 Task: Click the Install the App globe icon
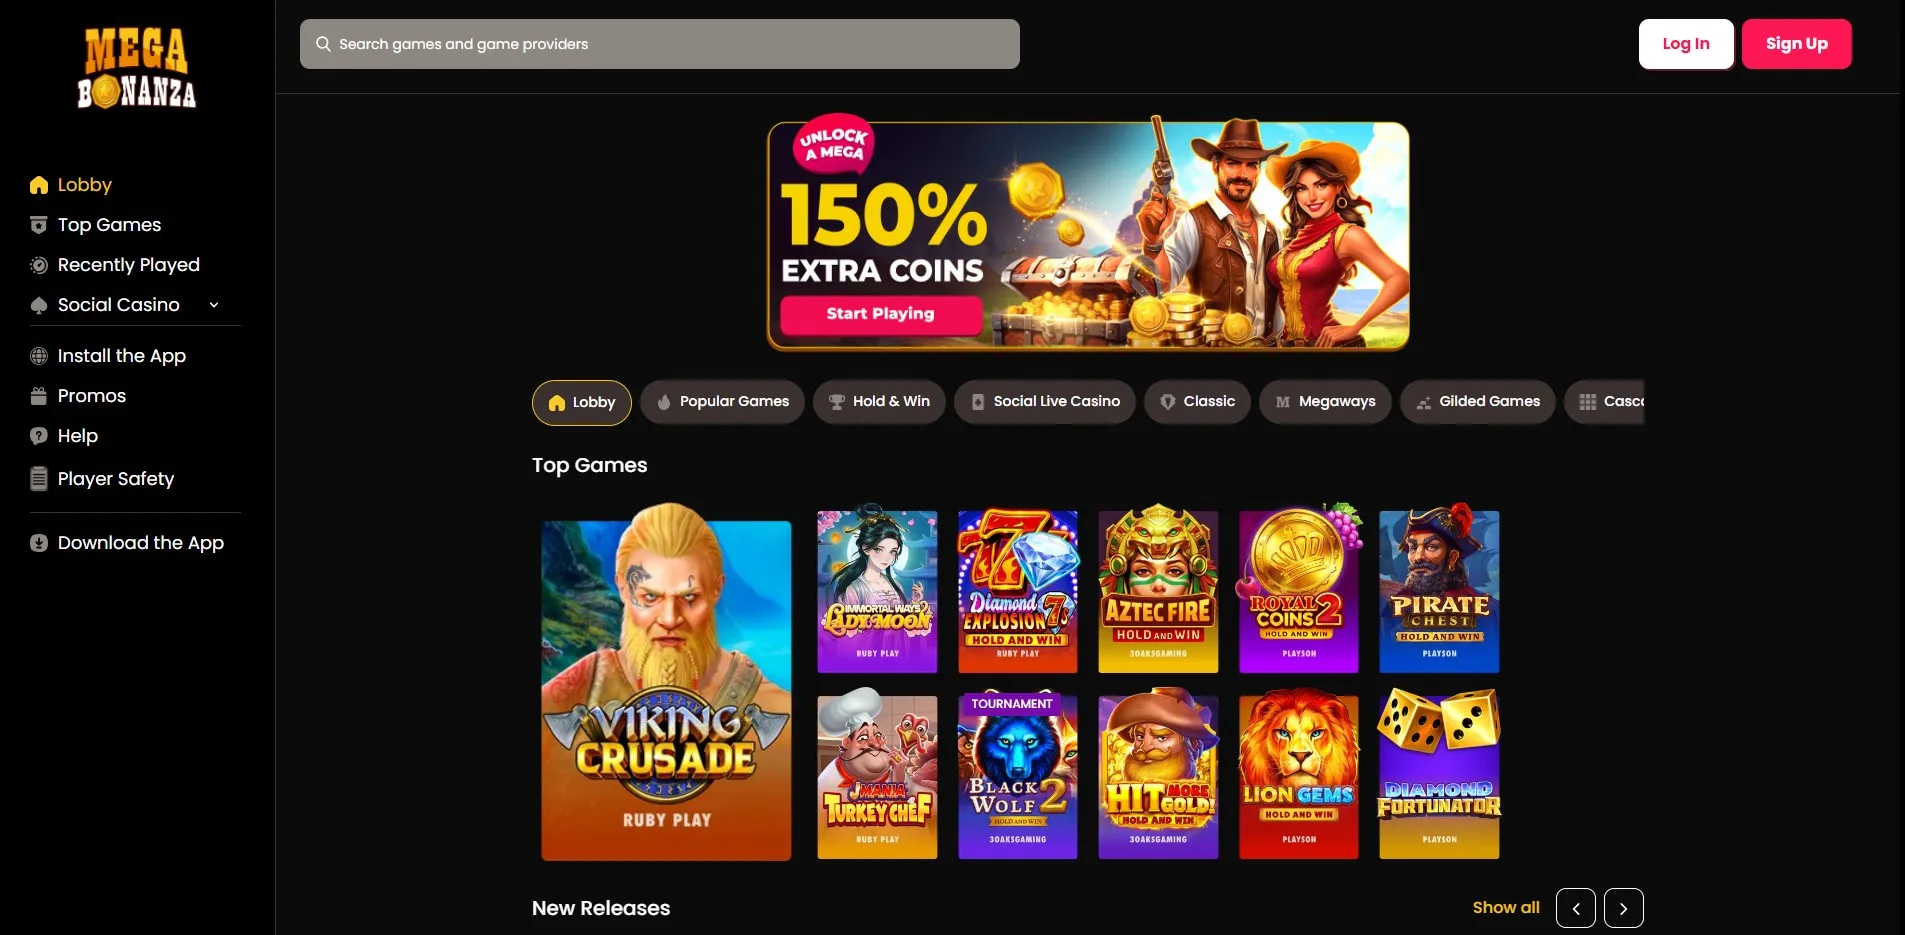(39, 356)
